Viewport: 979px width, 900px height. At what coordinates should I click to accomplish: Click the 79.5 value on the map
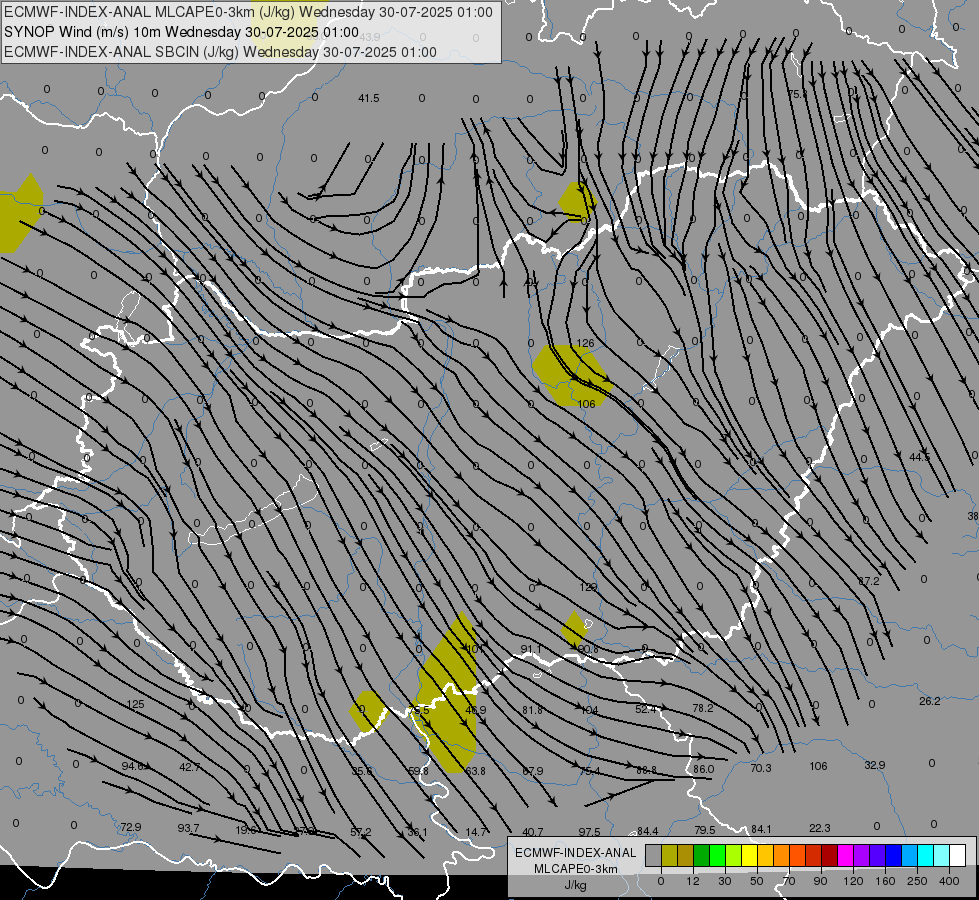705,830
